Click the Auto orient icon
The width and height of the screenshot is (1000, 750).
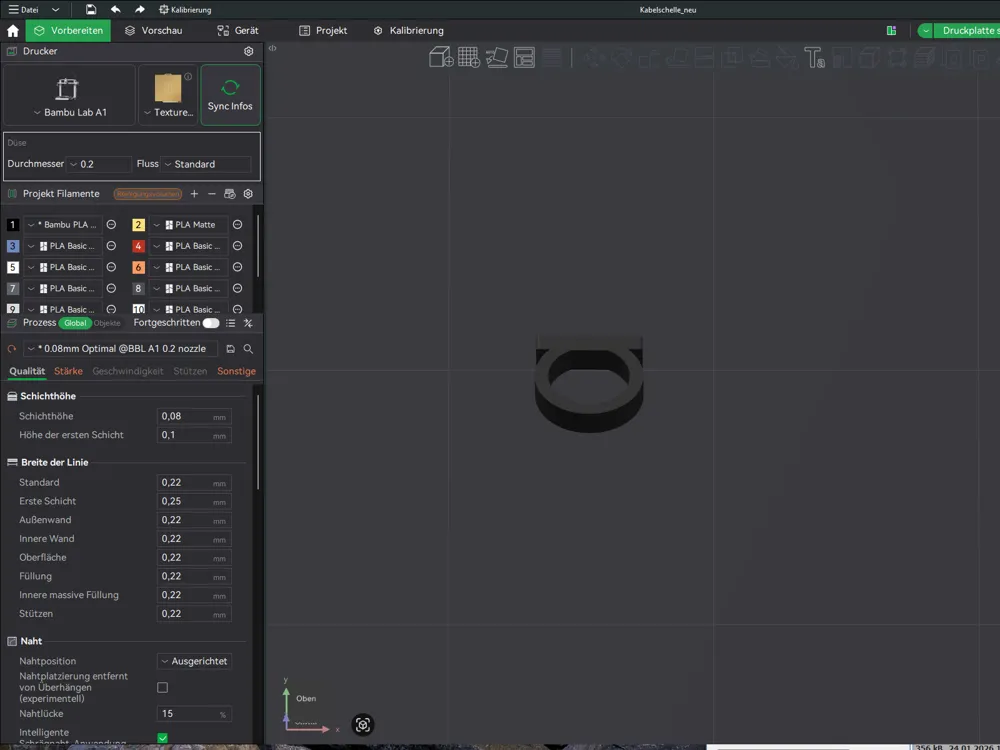497,57
